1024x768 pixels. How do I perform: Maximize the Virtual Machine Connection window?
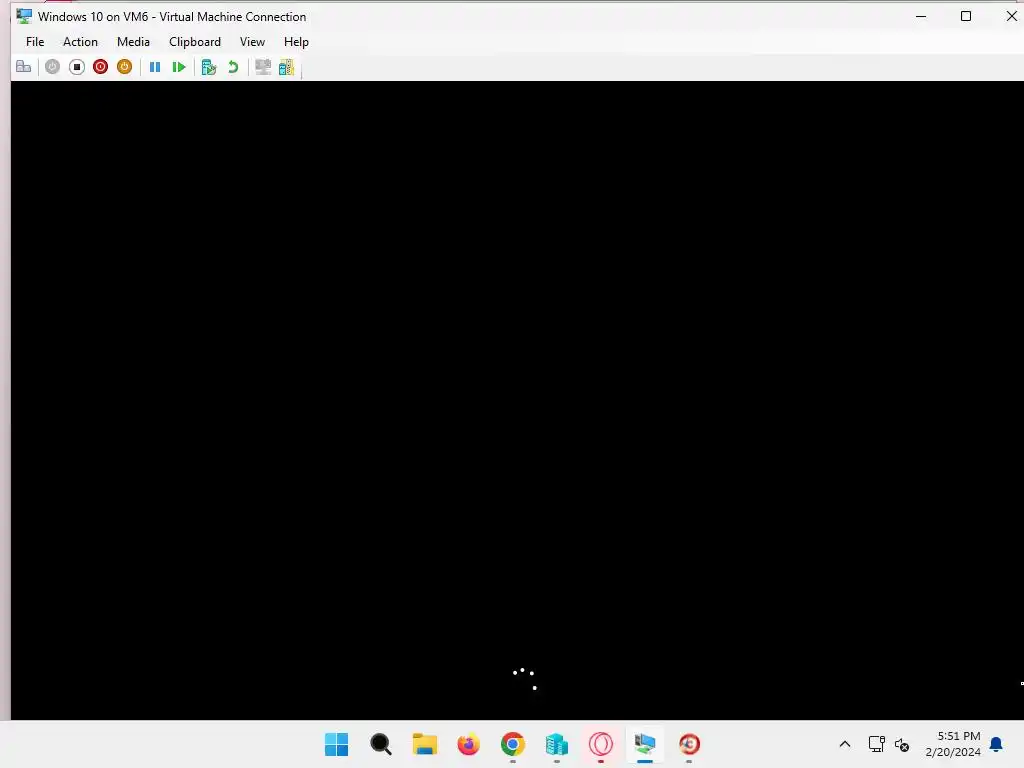pyautogui.click(x=966, y=16)
